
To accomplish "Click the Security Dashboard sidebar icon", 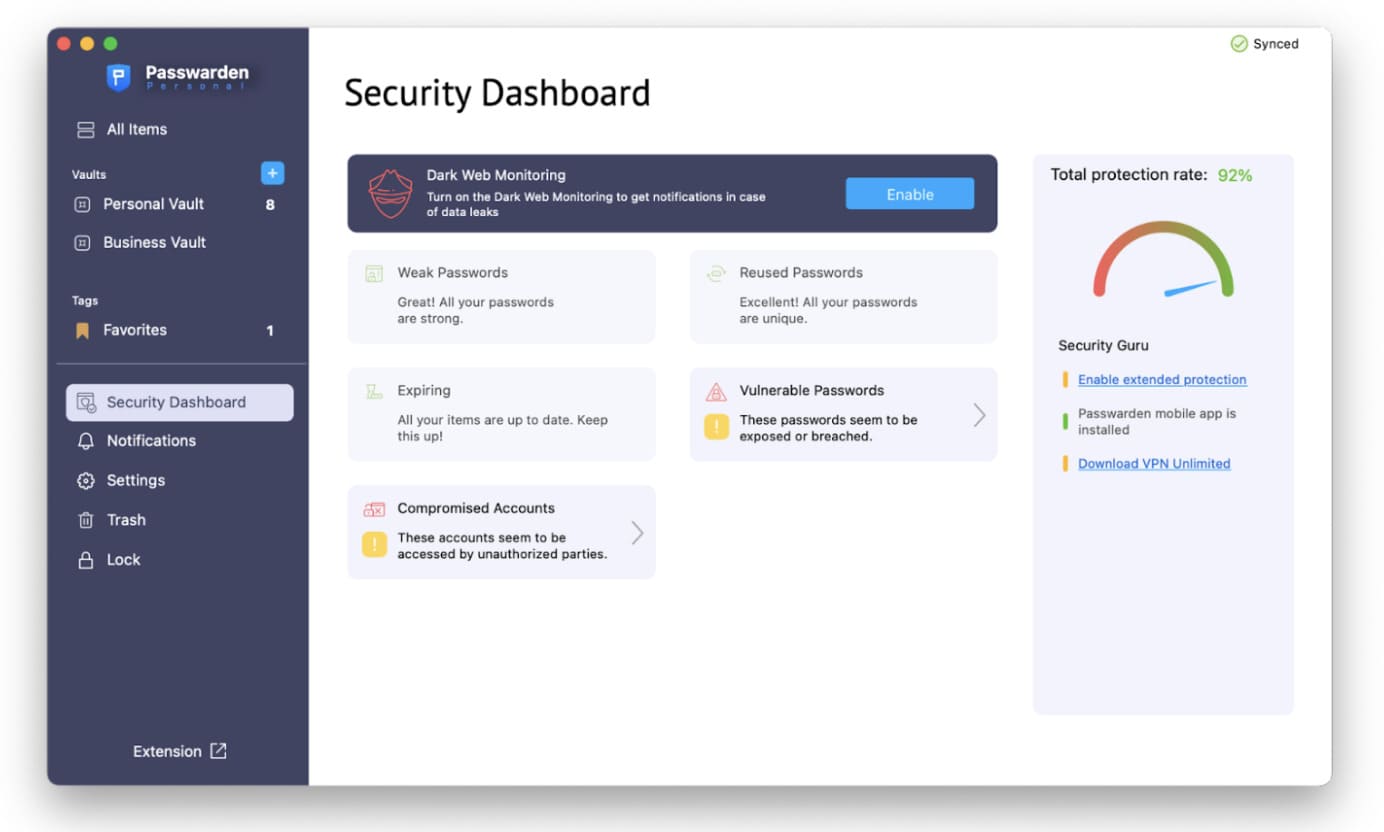I will [x=86, y=402].
